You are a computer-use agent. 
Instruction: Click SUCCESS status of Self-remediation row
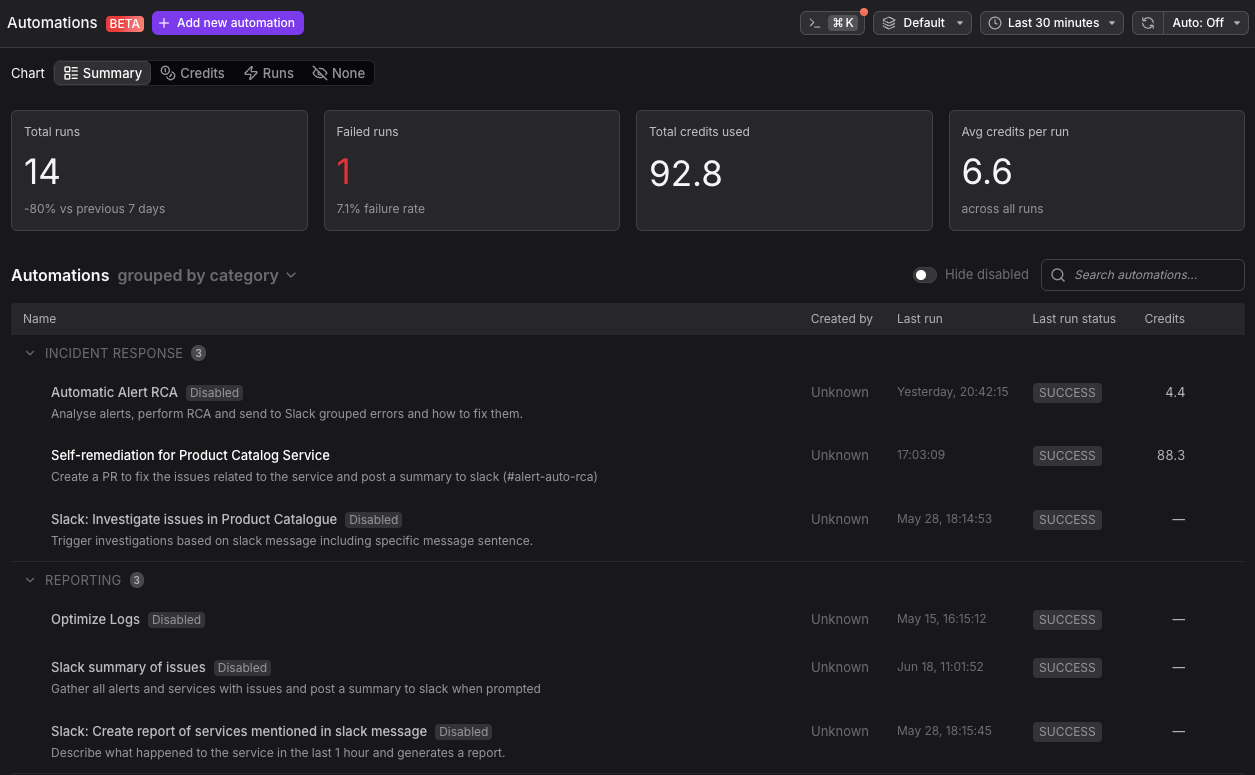pos(1067,456)
